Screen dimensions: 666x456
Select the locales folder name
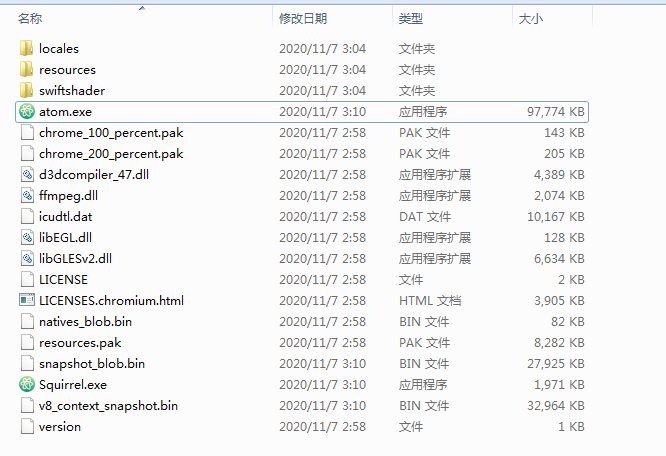click(x=59, y=48)
